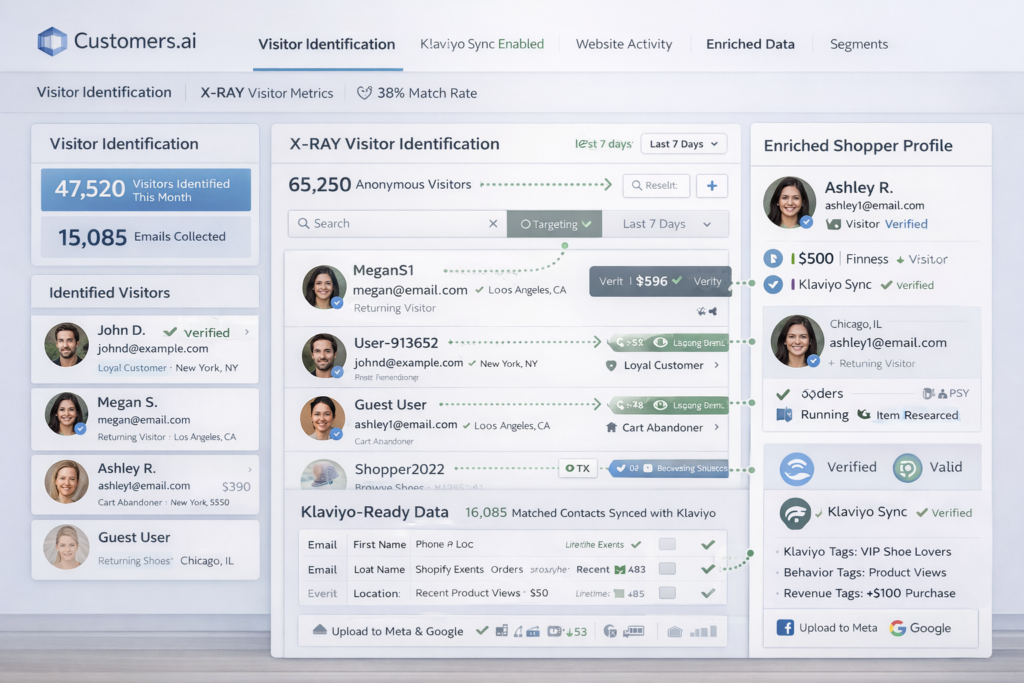Open the Last 7 Days dropdown at top
1024x683 pixels.
click(x=683, y=143)
